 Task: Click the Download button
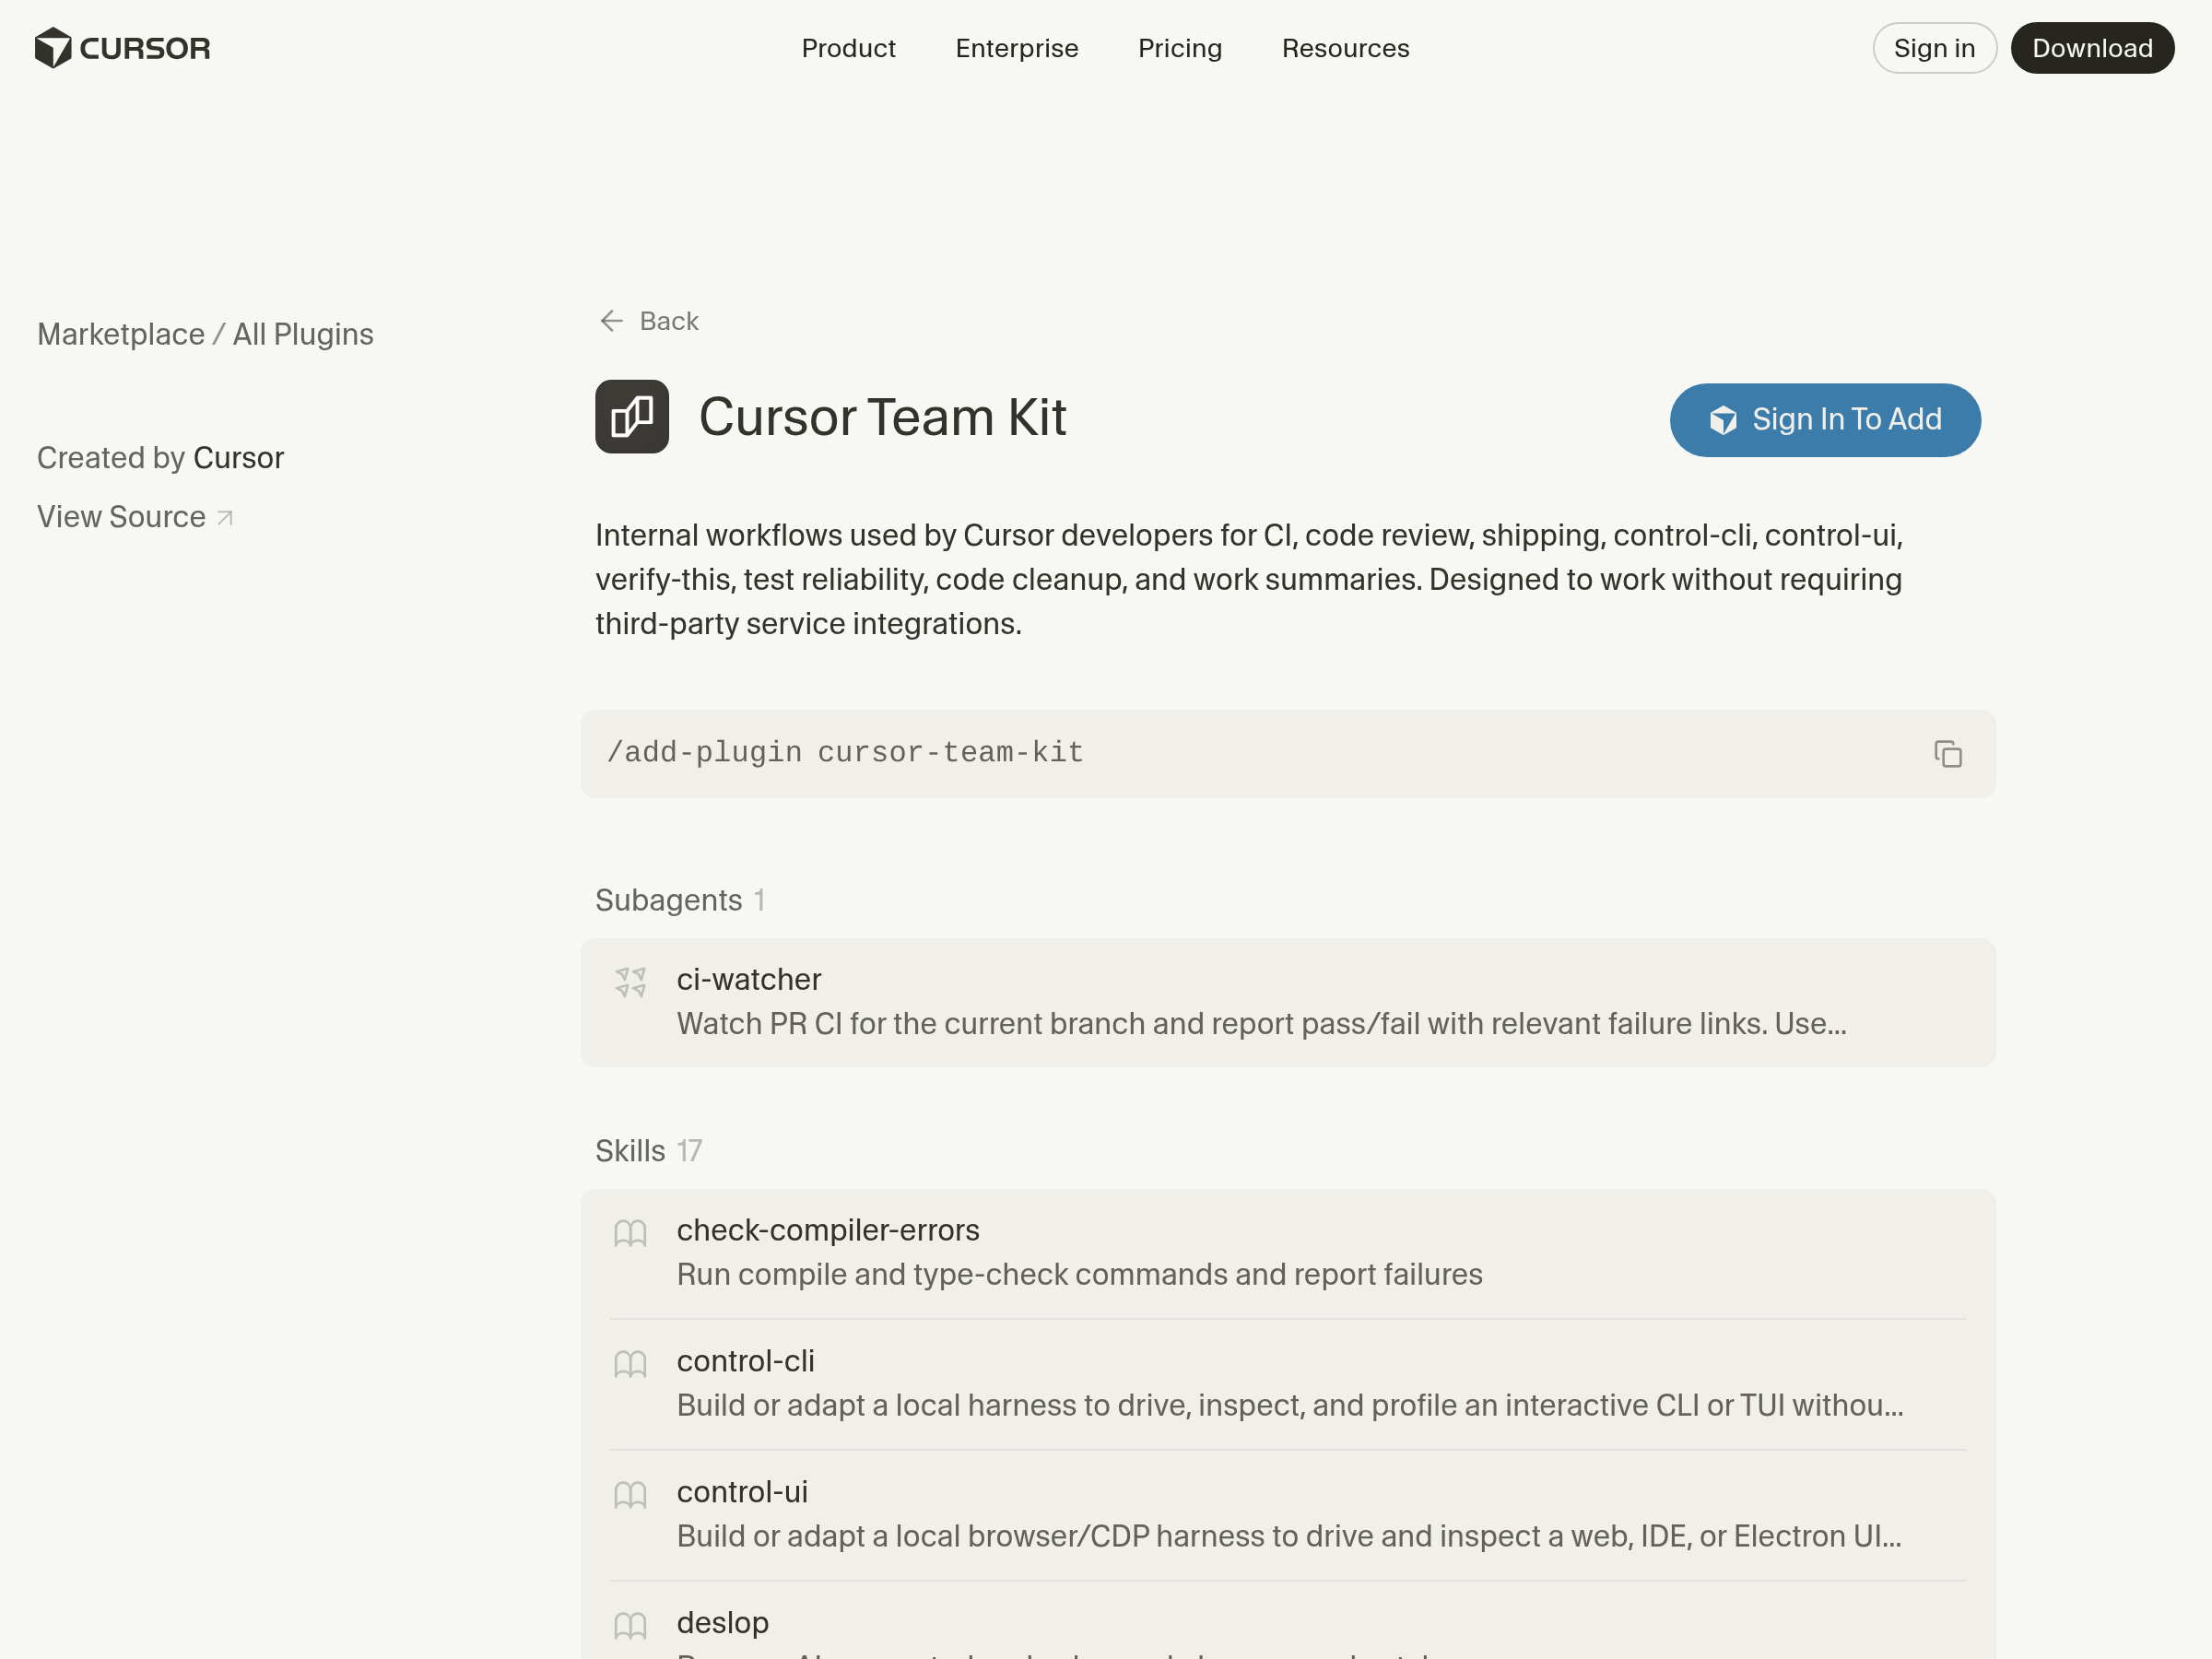click(x=2092, y=48)
